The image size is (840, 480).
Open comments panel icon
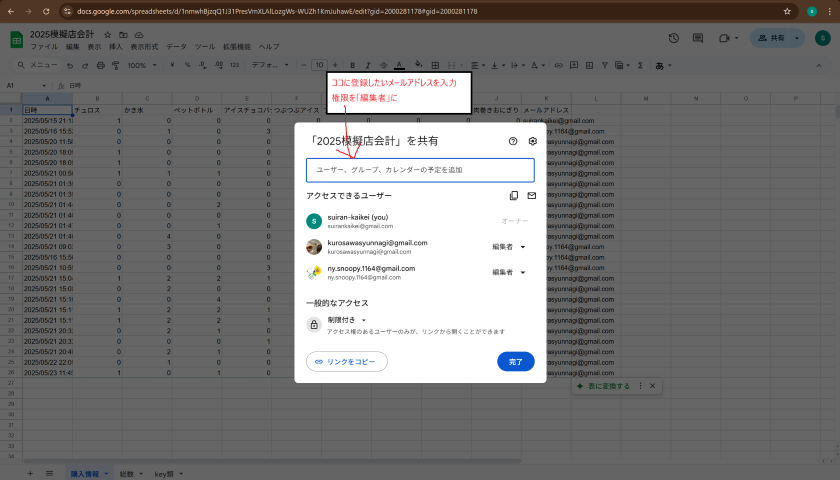pyautogui.click(x=698, y=38)
